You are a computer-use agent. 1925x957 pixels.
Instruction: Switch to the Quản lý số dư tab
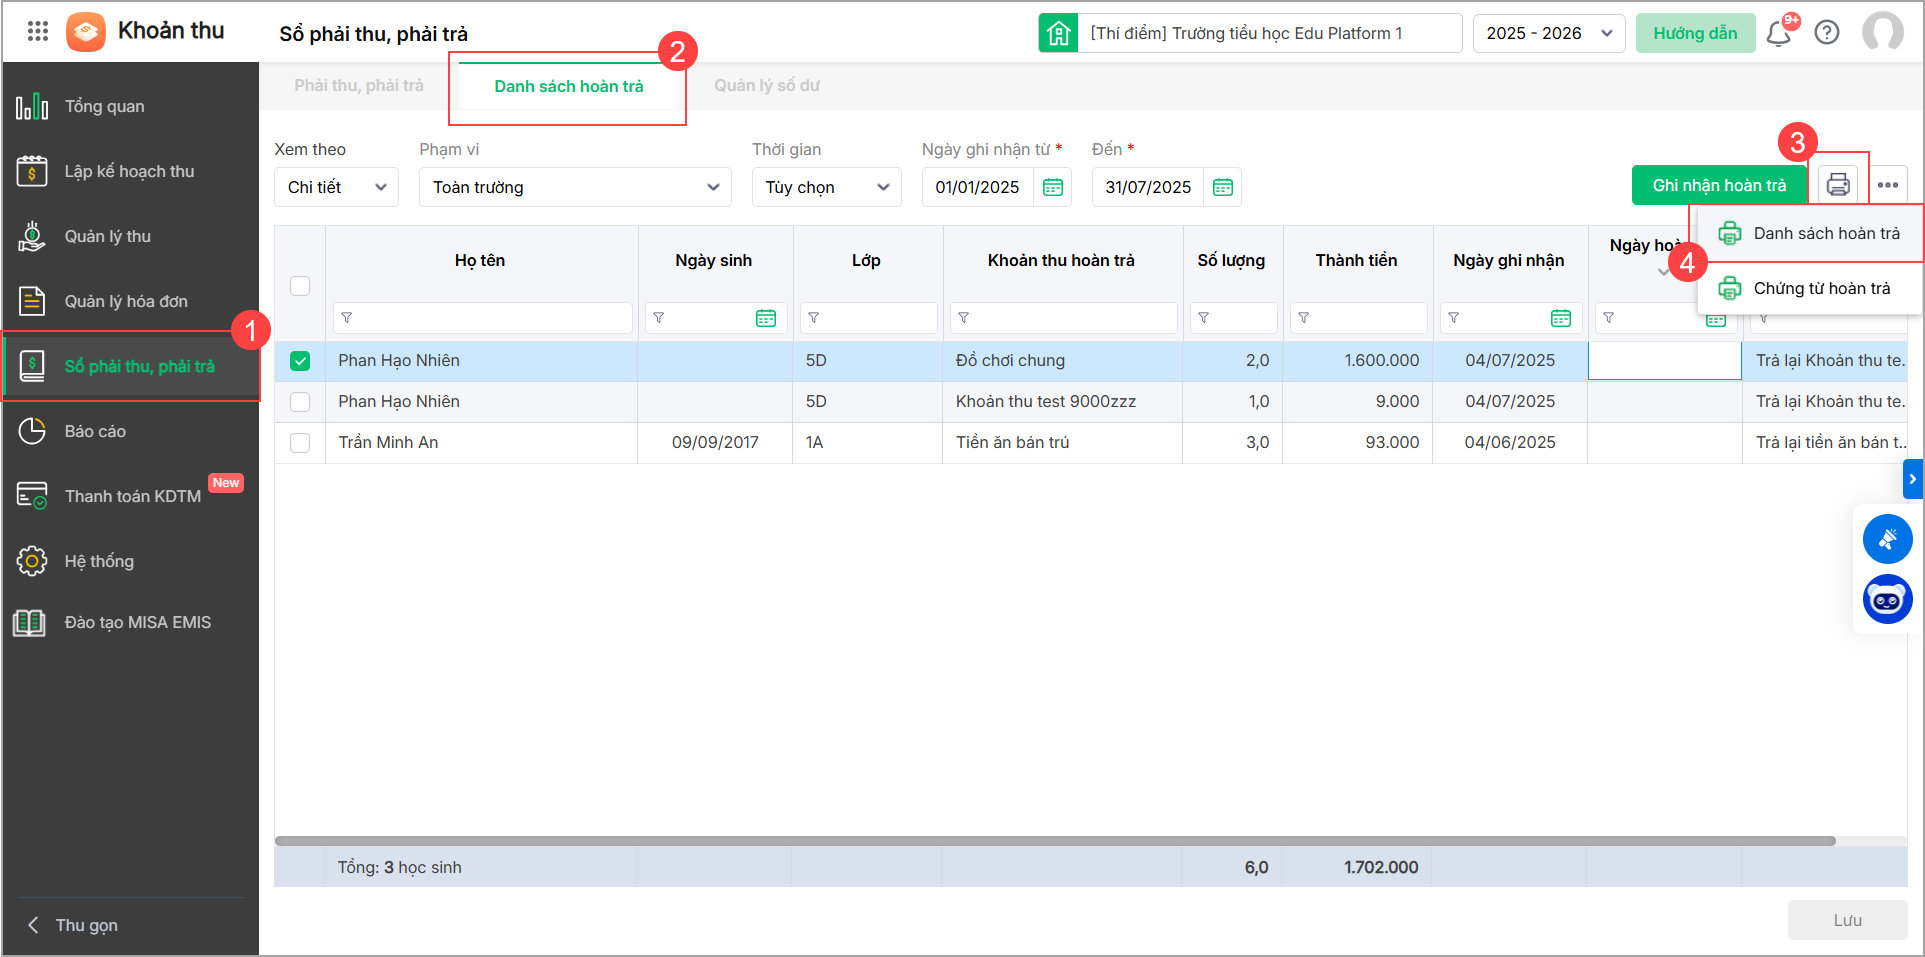[x=767, y=86]
